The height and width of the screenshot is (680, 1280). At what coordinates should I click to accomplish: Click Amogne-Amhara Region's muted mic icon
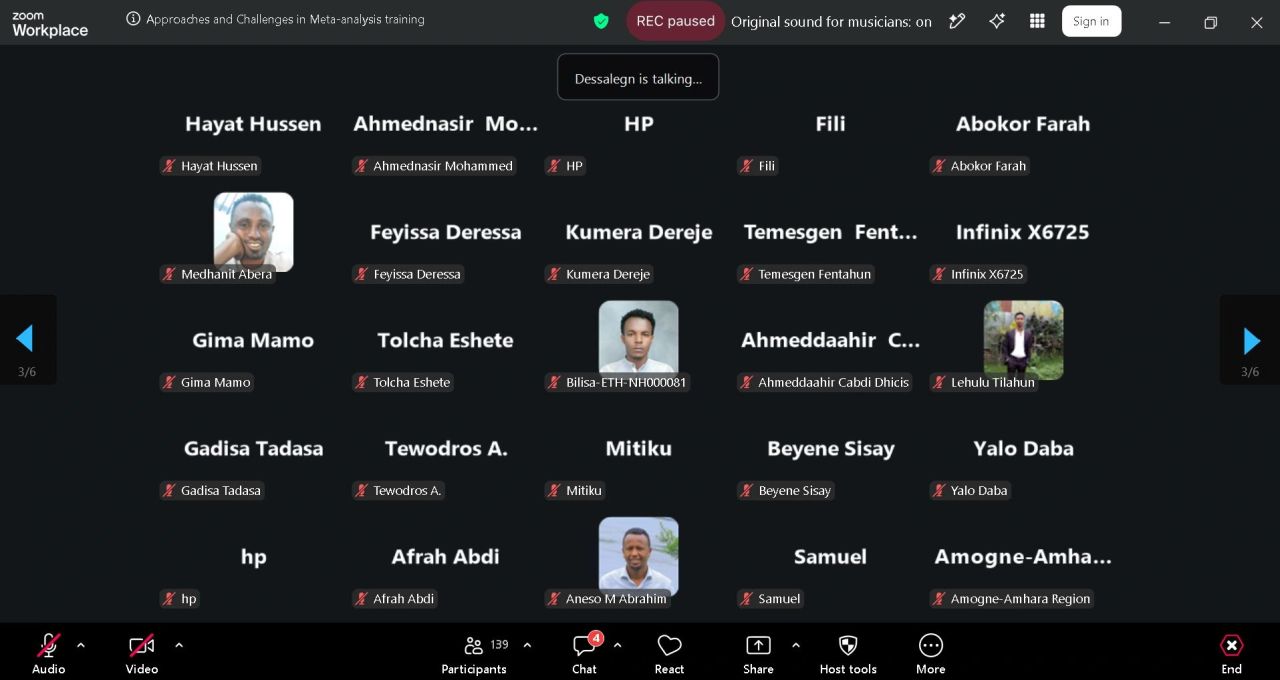tap(939, 598)
